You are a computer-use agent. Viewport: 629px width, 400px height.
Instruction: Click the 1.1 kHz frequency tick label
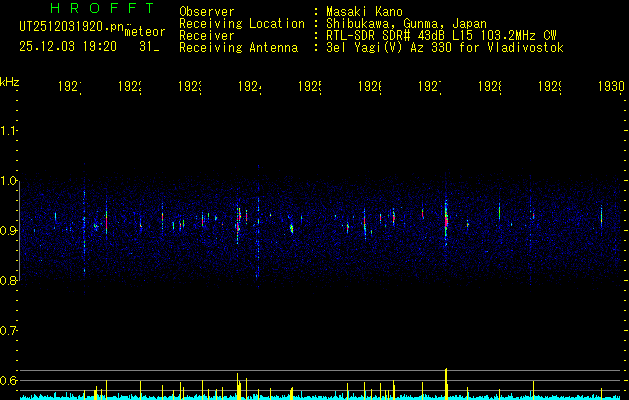(8, 130)
